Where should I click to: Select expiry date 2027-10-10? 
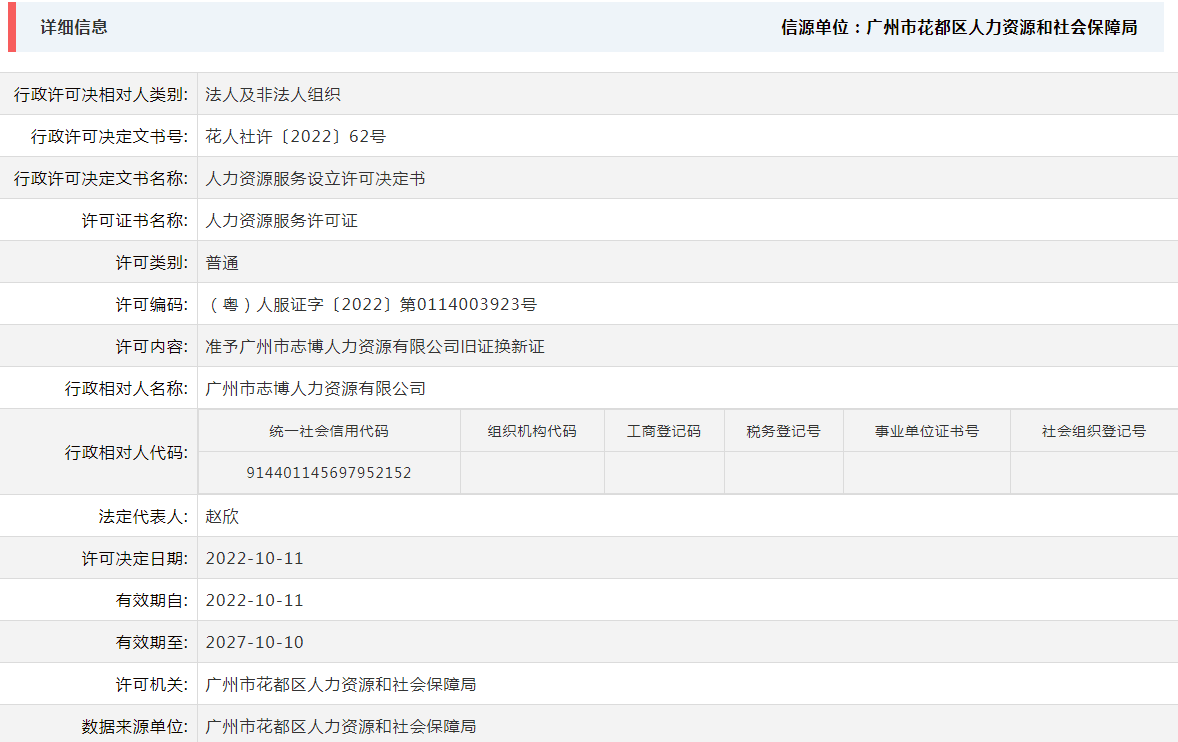(x=254, y=643)
